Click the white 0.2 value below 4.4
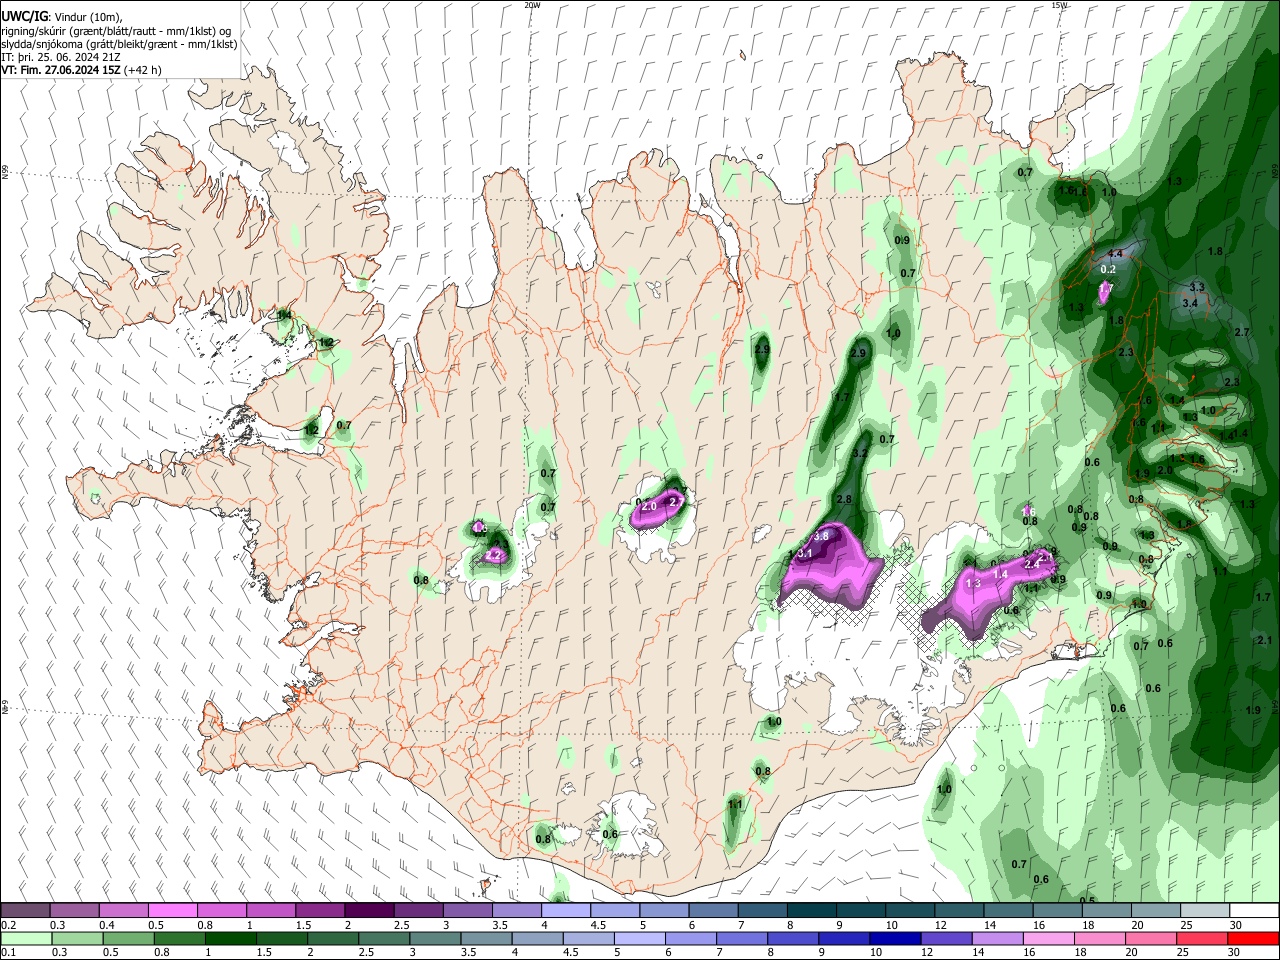The image size is (1280, 960). (1108, 270)
